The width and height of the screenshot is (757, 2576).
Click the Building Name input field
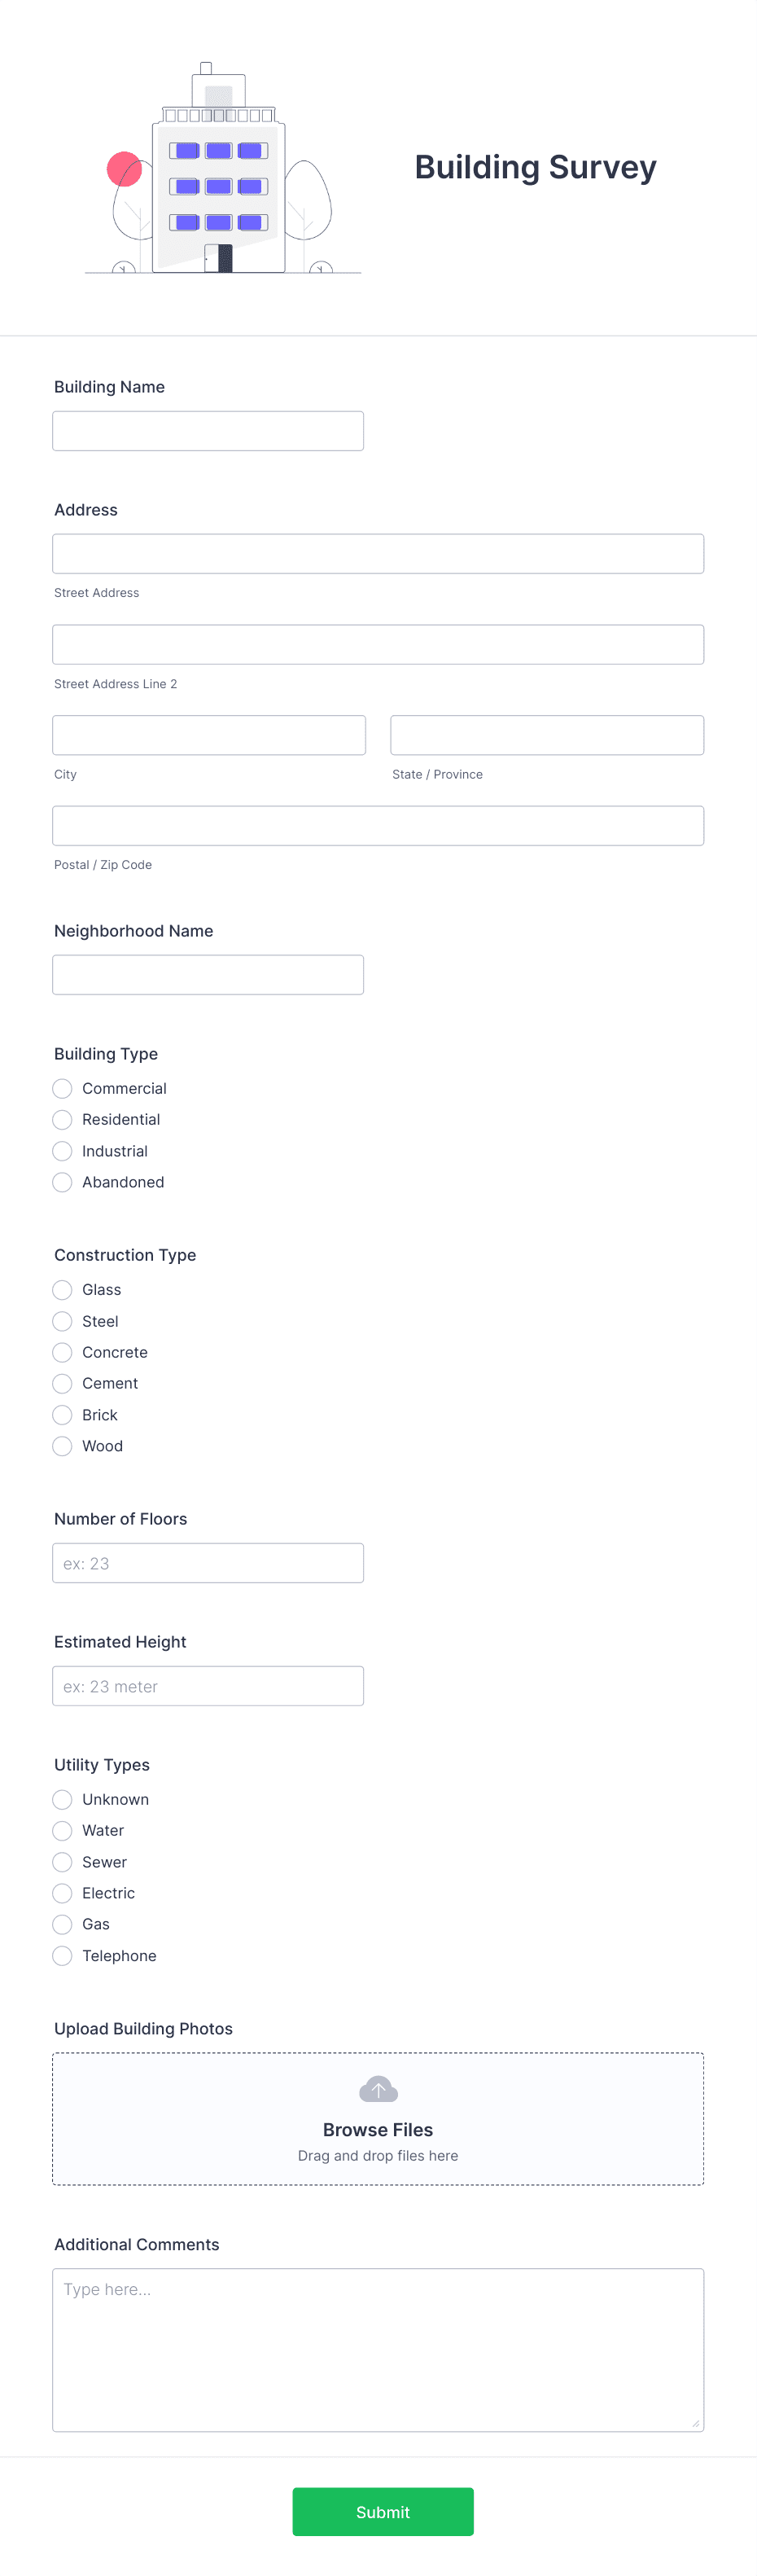coord(207,430)
